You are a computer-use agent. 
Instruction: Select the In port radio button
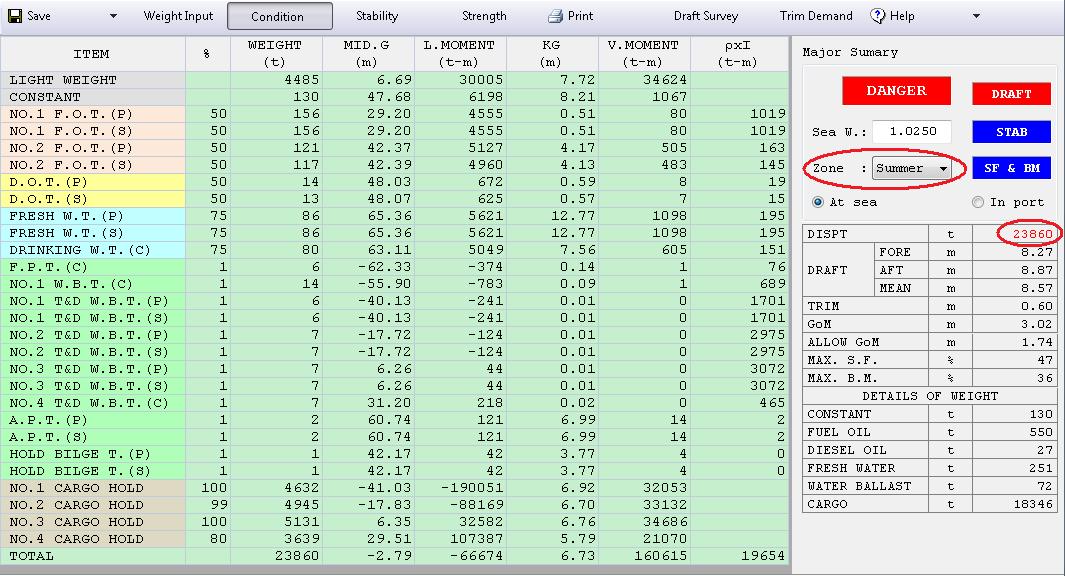point(978,202)
